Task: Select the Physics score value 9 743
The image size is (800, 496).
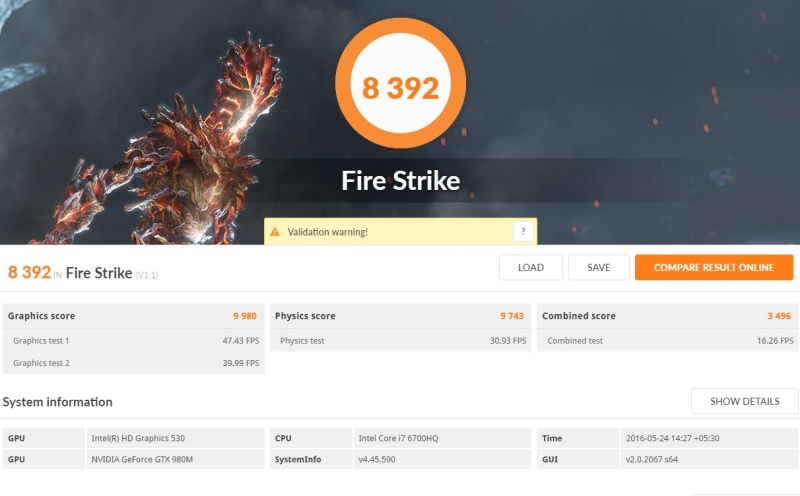Action: click(x=512, y=316)
